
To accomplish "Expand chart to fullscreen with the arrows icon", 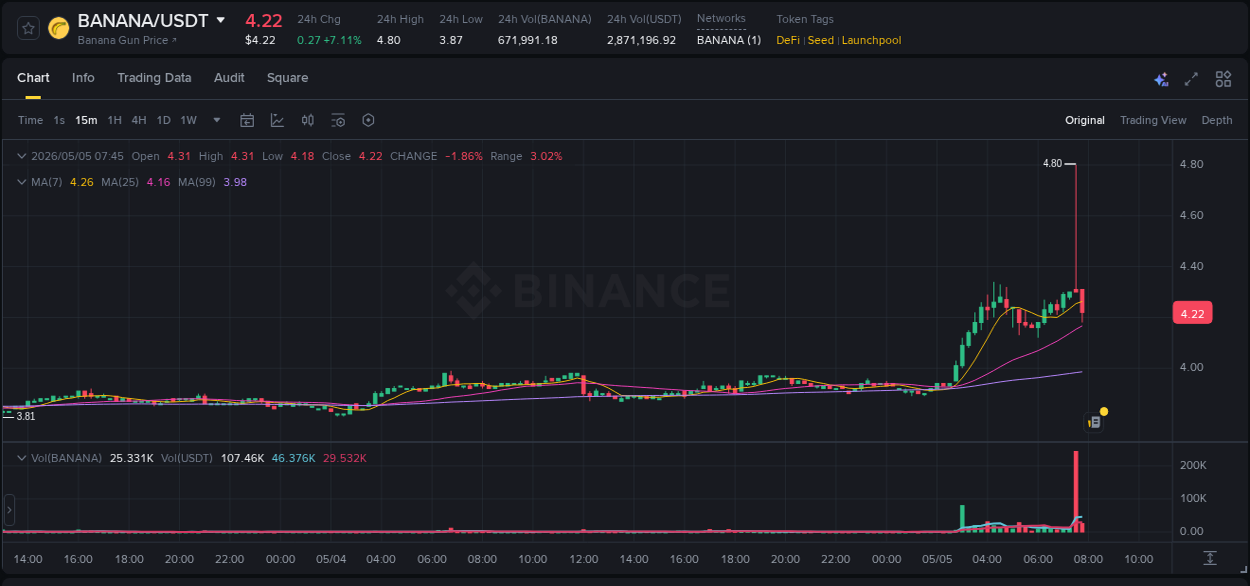I will (1191, 79).
